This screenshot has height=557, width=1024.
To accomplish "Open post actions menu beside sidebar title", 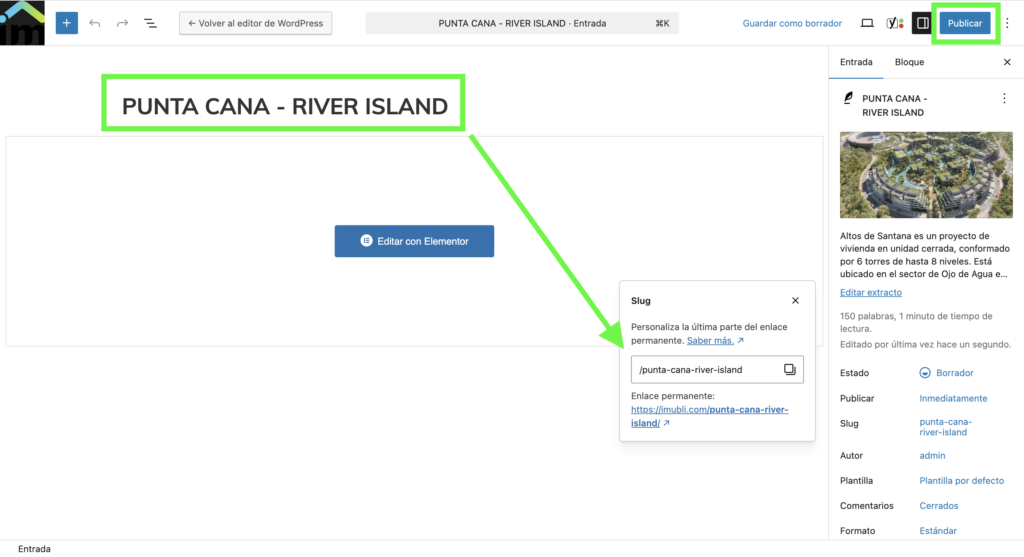I will [1004, 99].
